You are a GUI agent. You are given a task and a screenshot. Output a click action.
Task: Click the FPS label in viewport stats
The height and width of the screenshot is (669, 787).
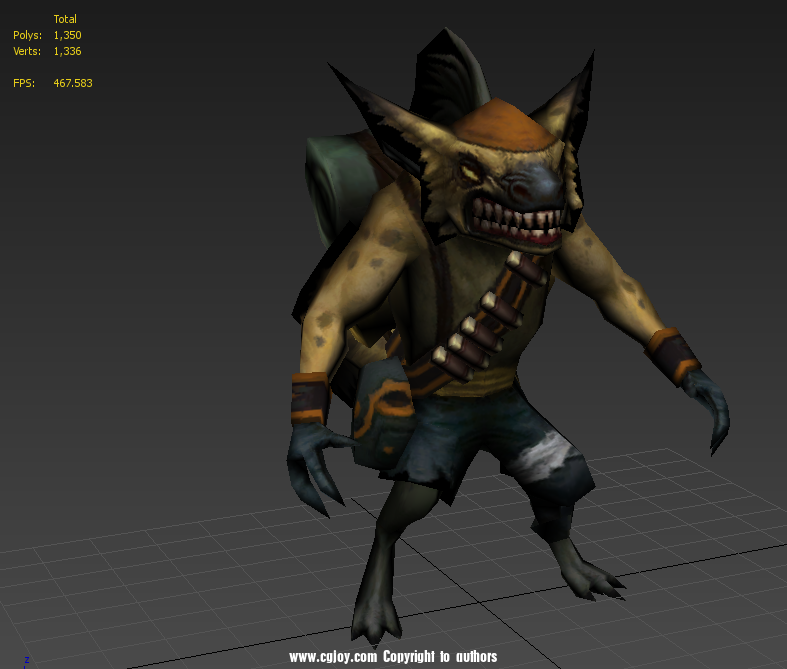click(x=24, y=83)
